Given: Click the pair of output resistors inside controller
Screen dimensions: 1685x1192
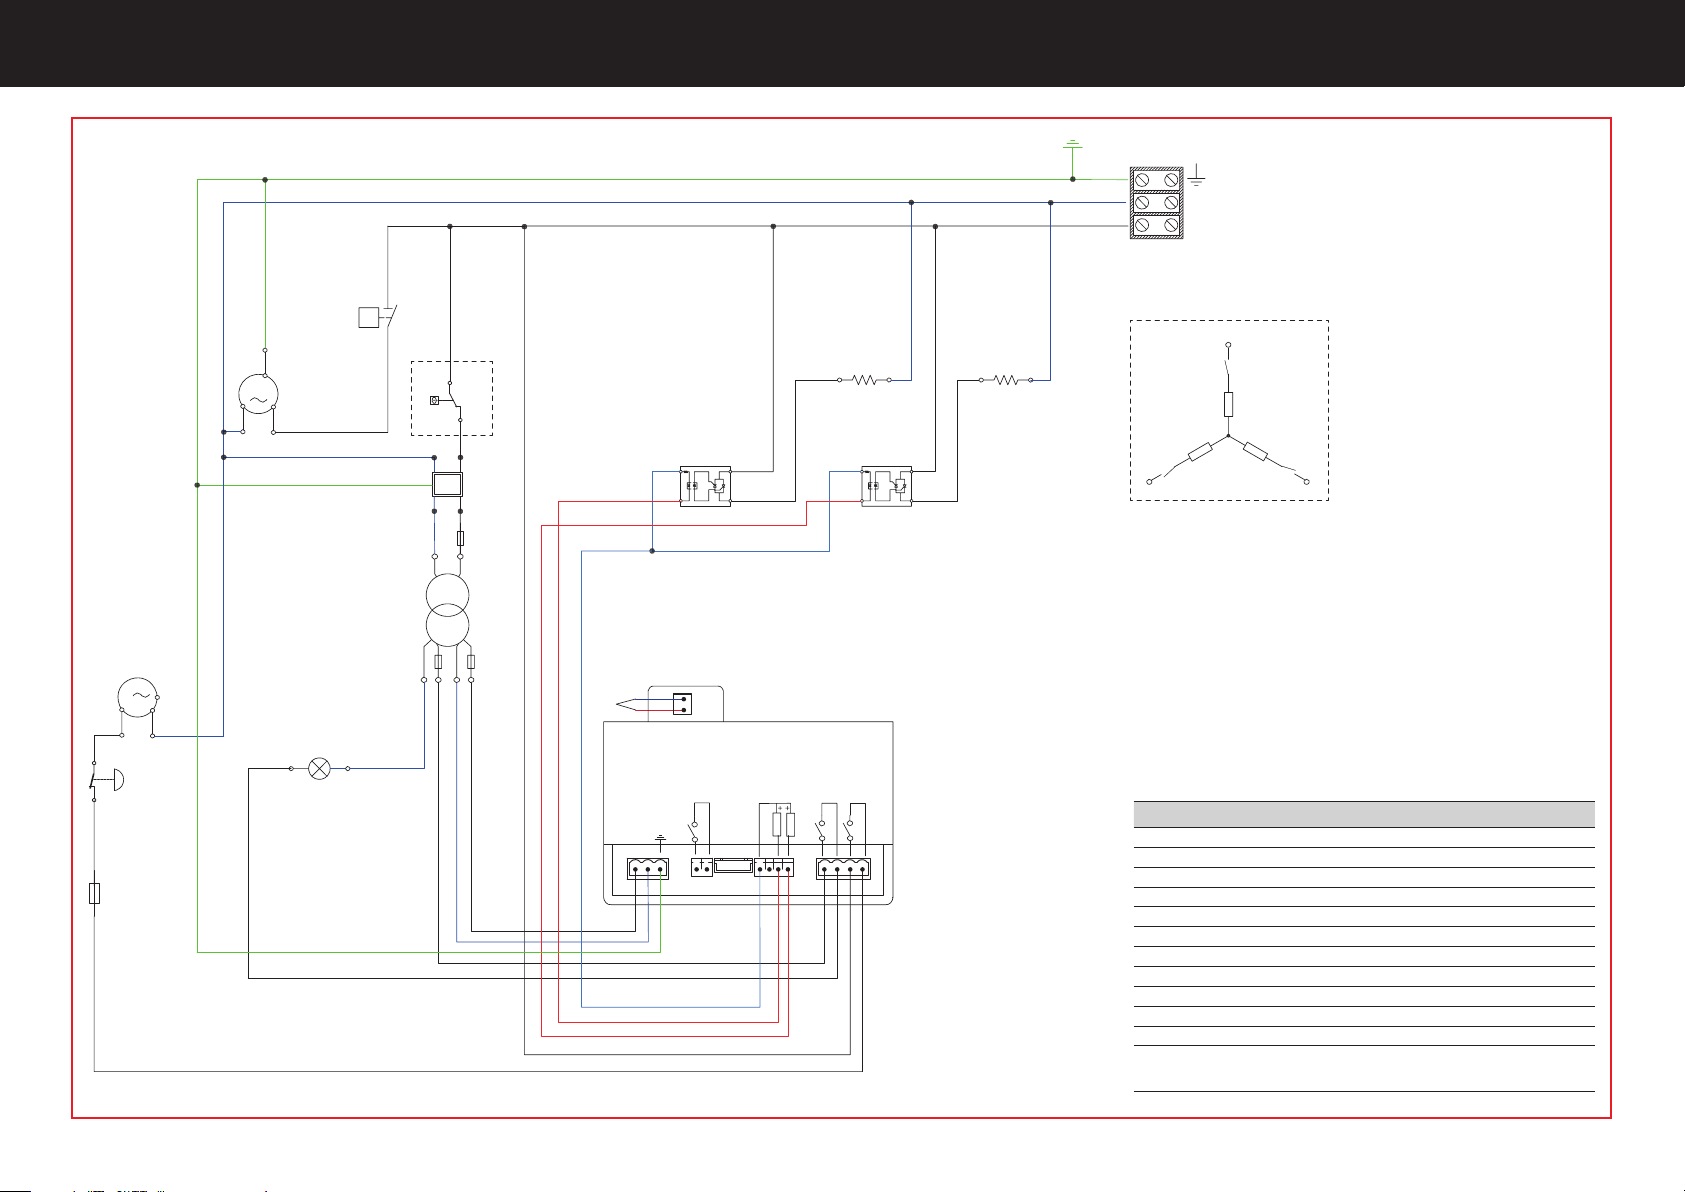Looking at the screenshot, I should click(783, 823).
